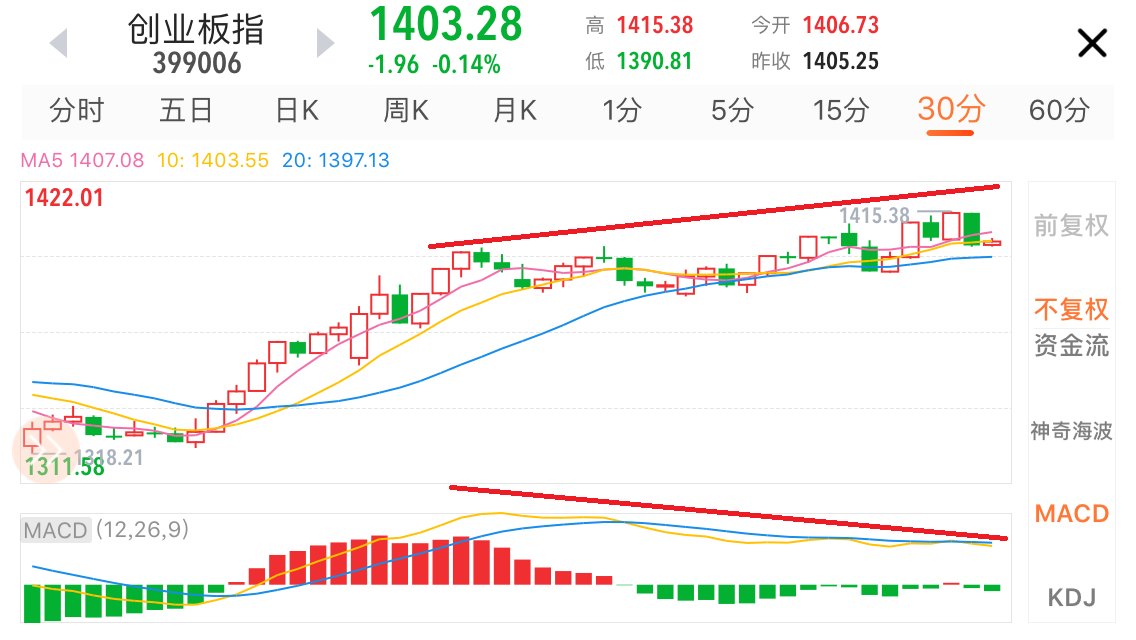Choose 不复权 adjustment option

(1072, 309)
